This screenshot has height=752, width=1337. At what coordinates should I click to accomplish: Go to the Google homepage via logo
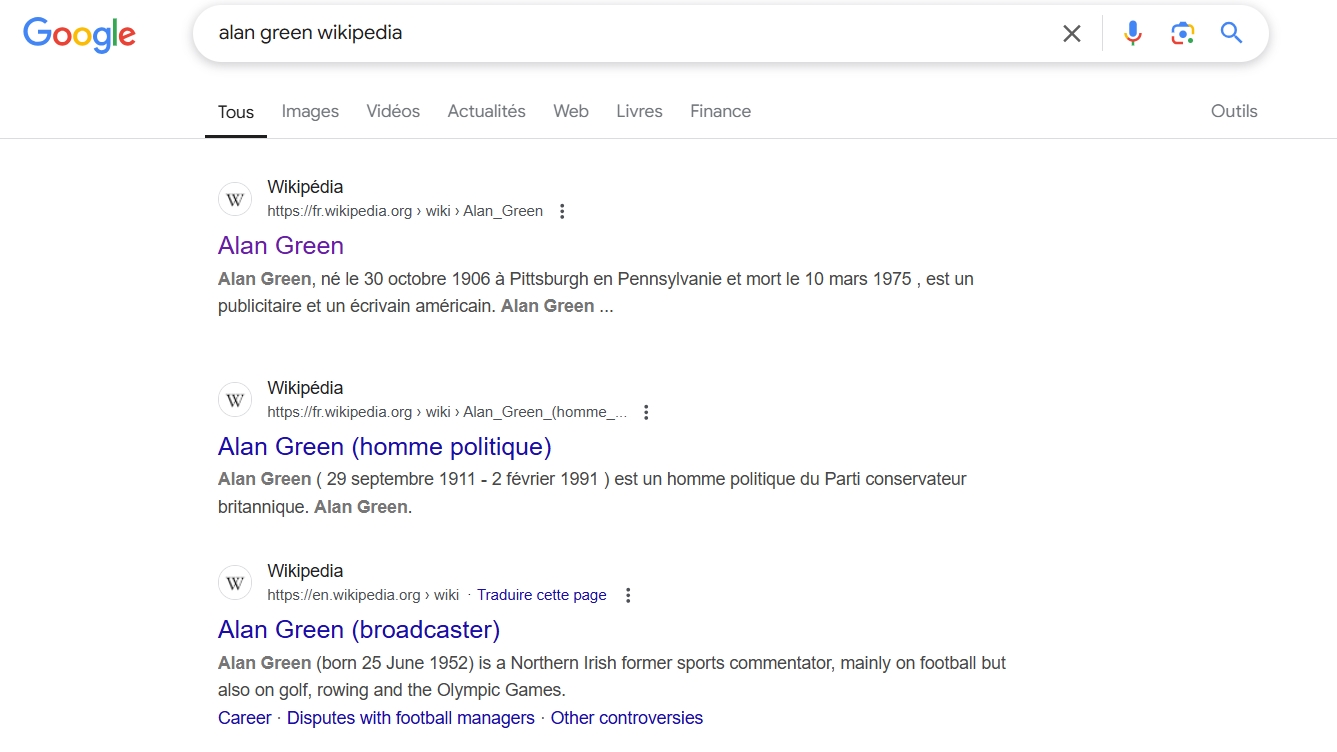80,34
